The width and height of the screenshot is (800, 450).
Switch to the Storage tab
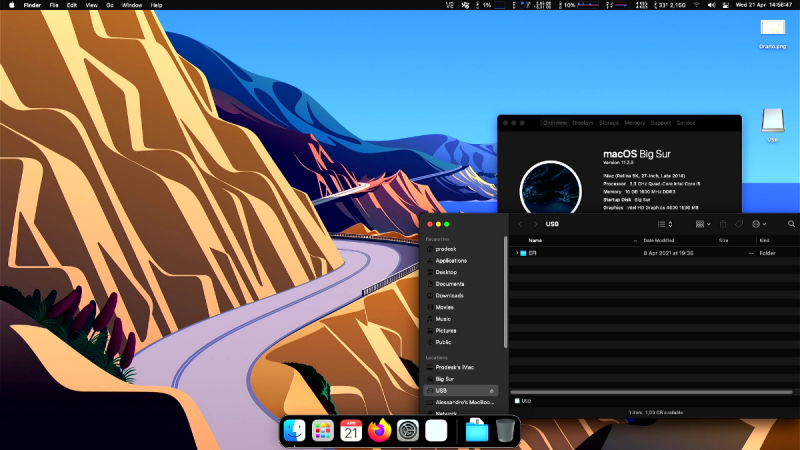coord(609,122)
